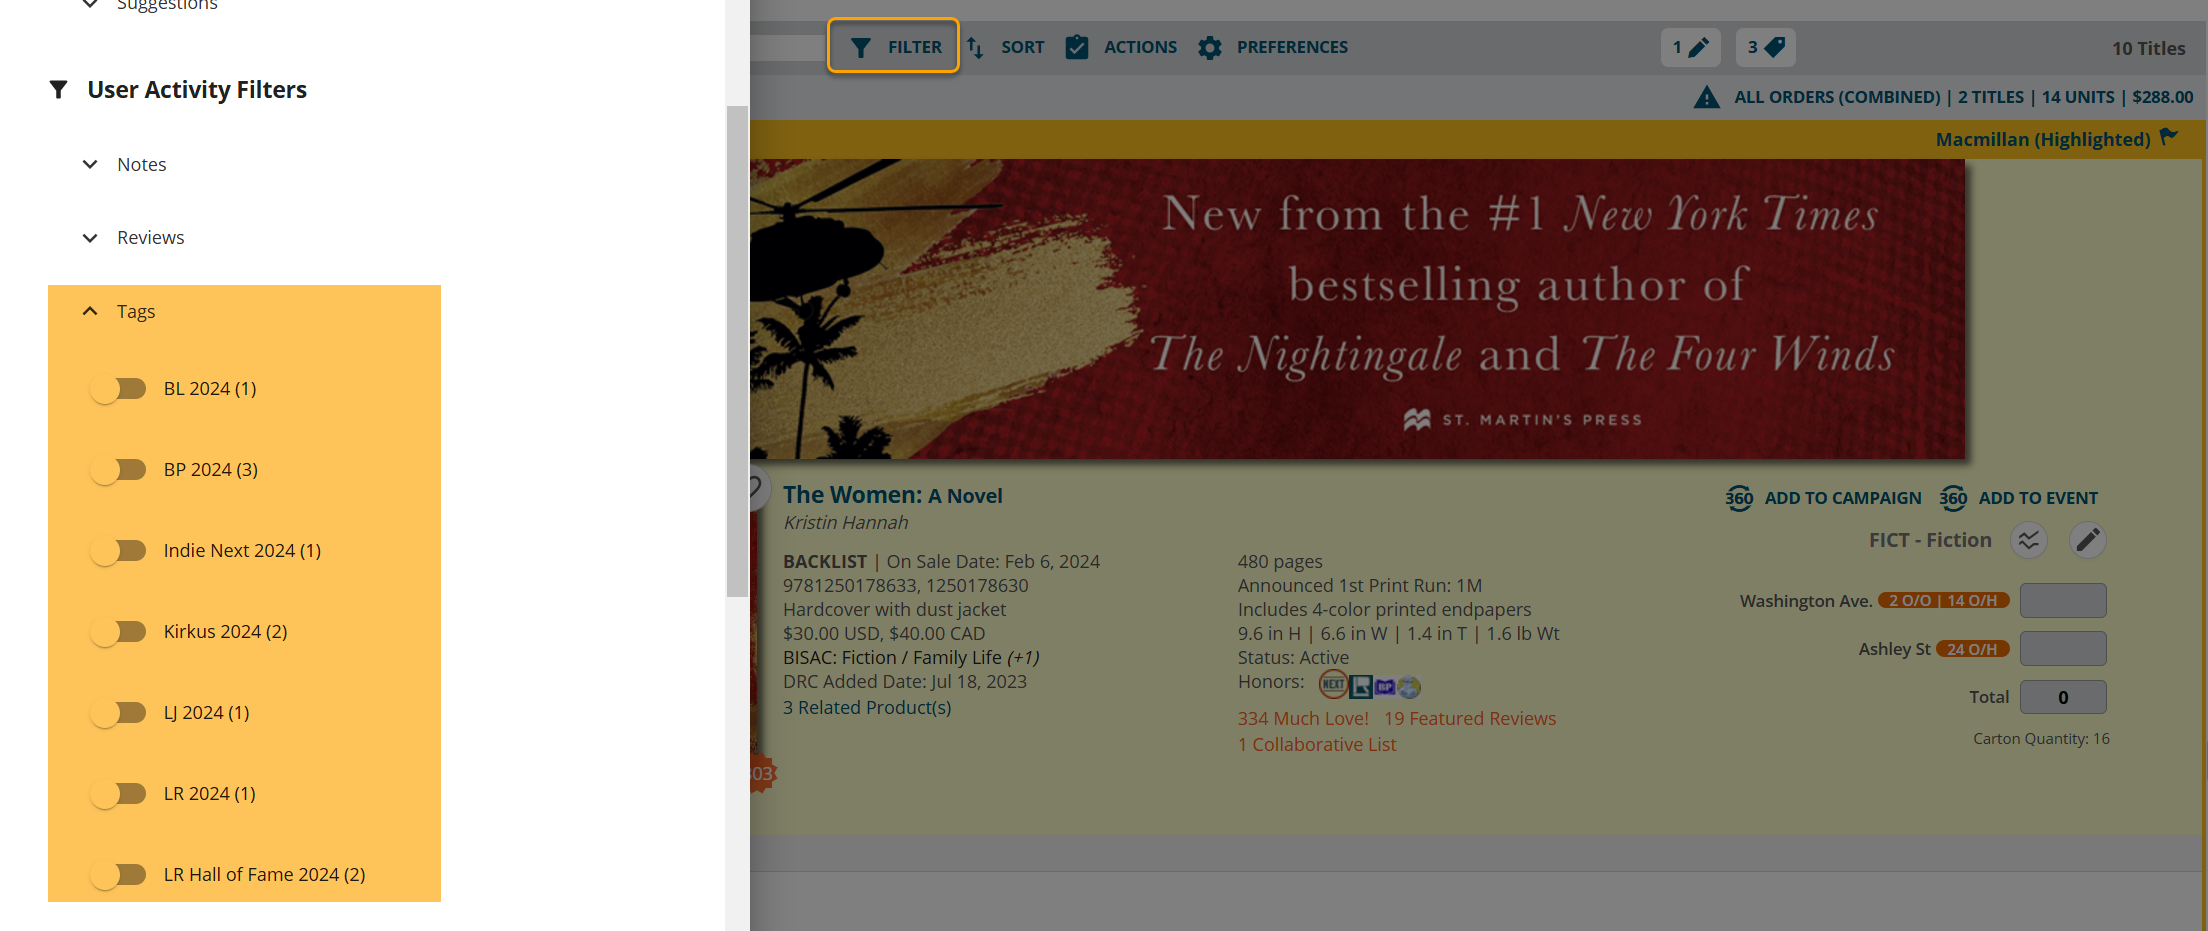The image size is (2208, 931).
Task: Collapse the Tags filter section
Action: (90, 312)
